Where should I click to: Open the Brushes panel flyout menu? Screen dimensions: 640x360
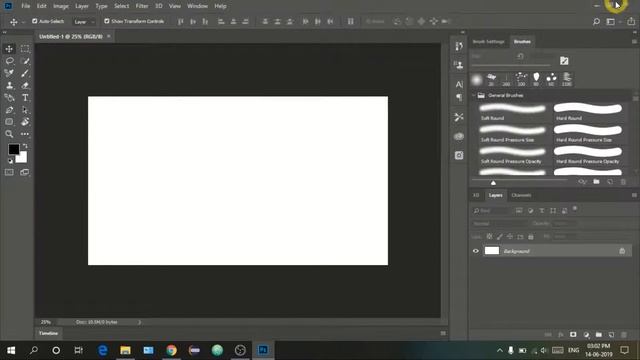[634, 42]
